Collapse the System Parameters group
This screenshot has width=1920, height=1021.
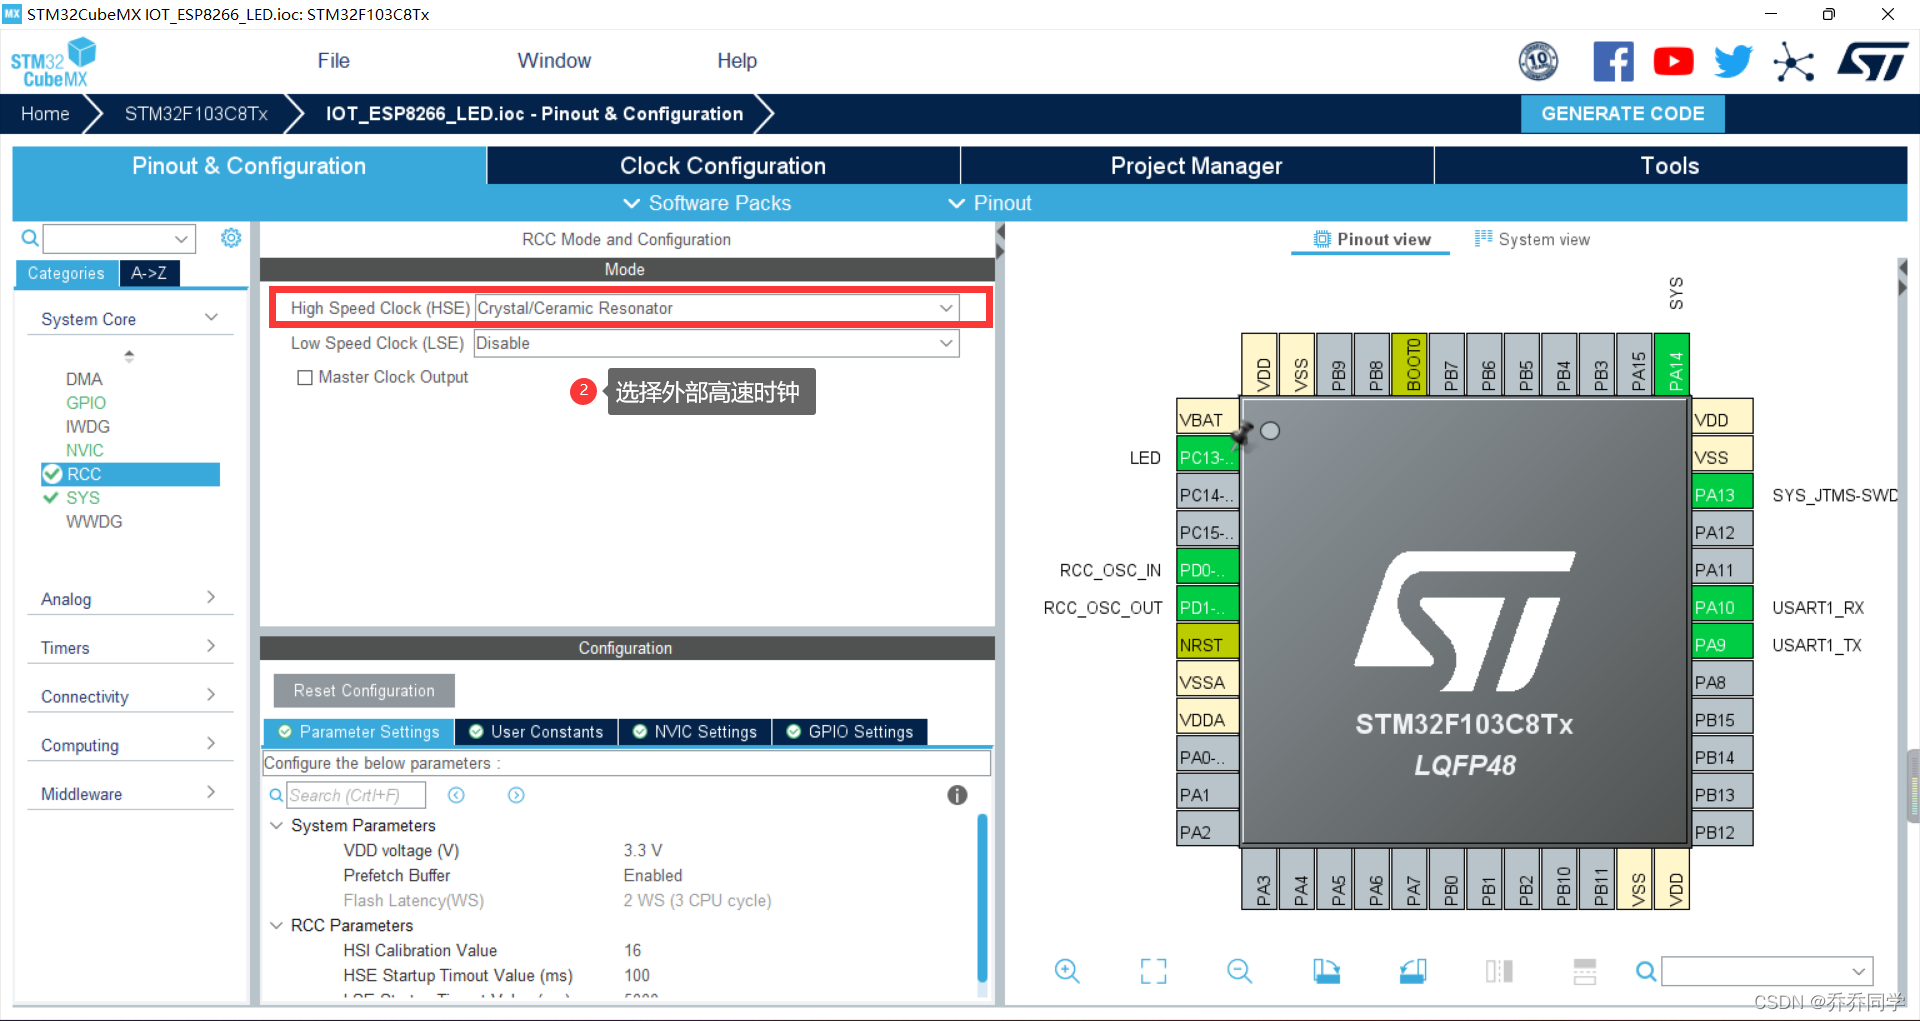coord(277,825)
